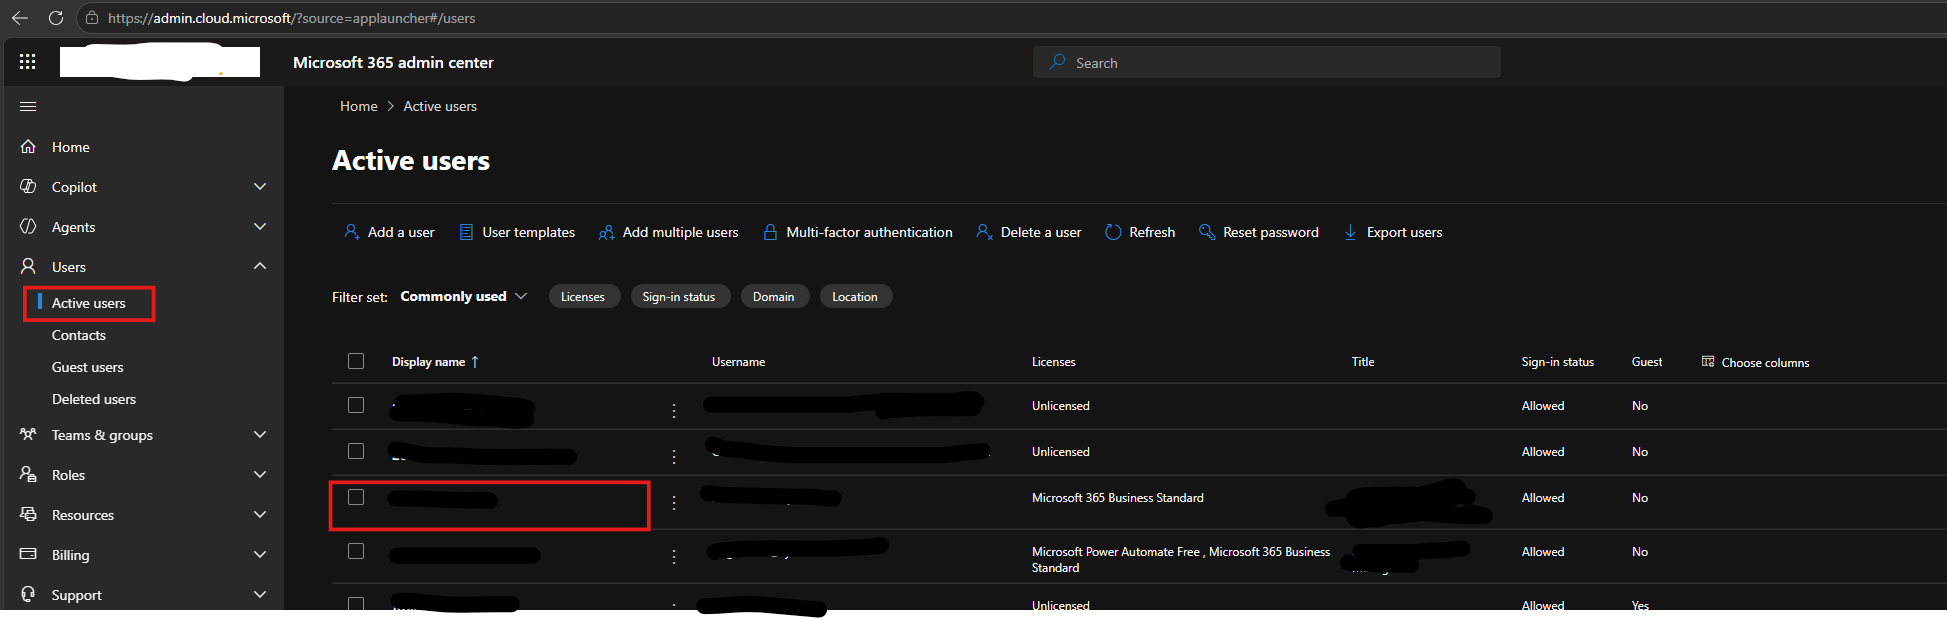
Task: Click the Reset password key icon
Action: [x=1207, y=232]
